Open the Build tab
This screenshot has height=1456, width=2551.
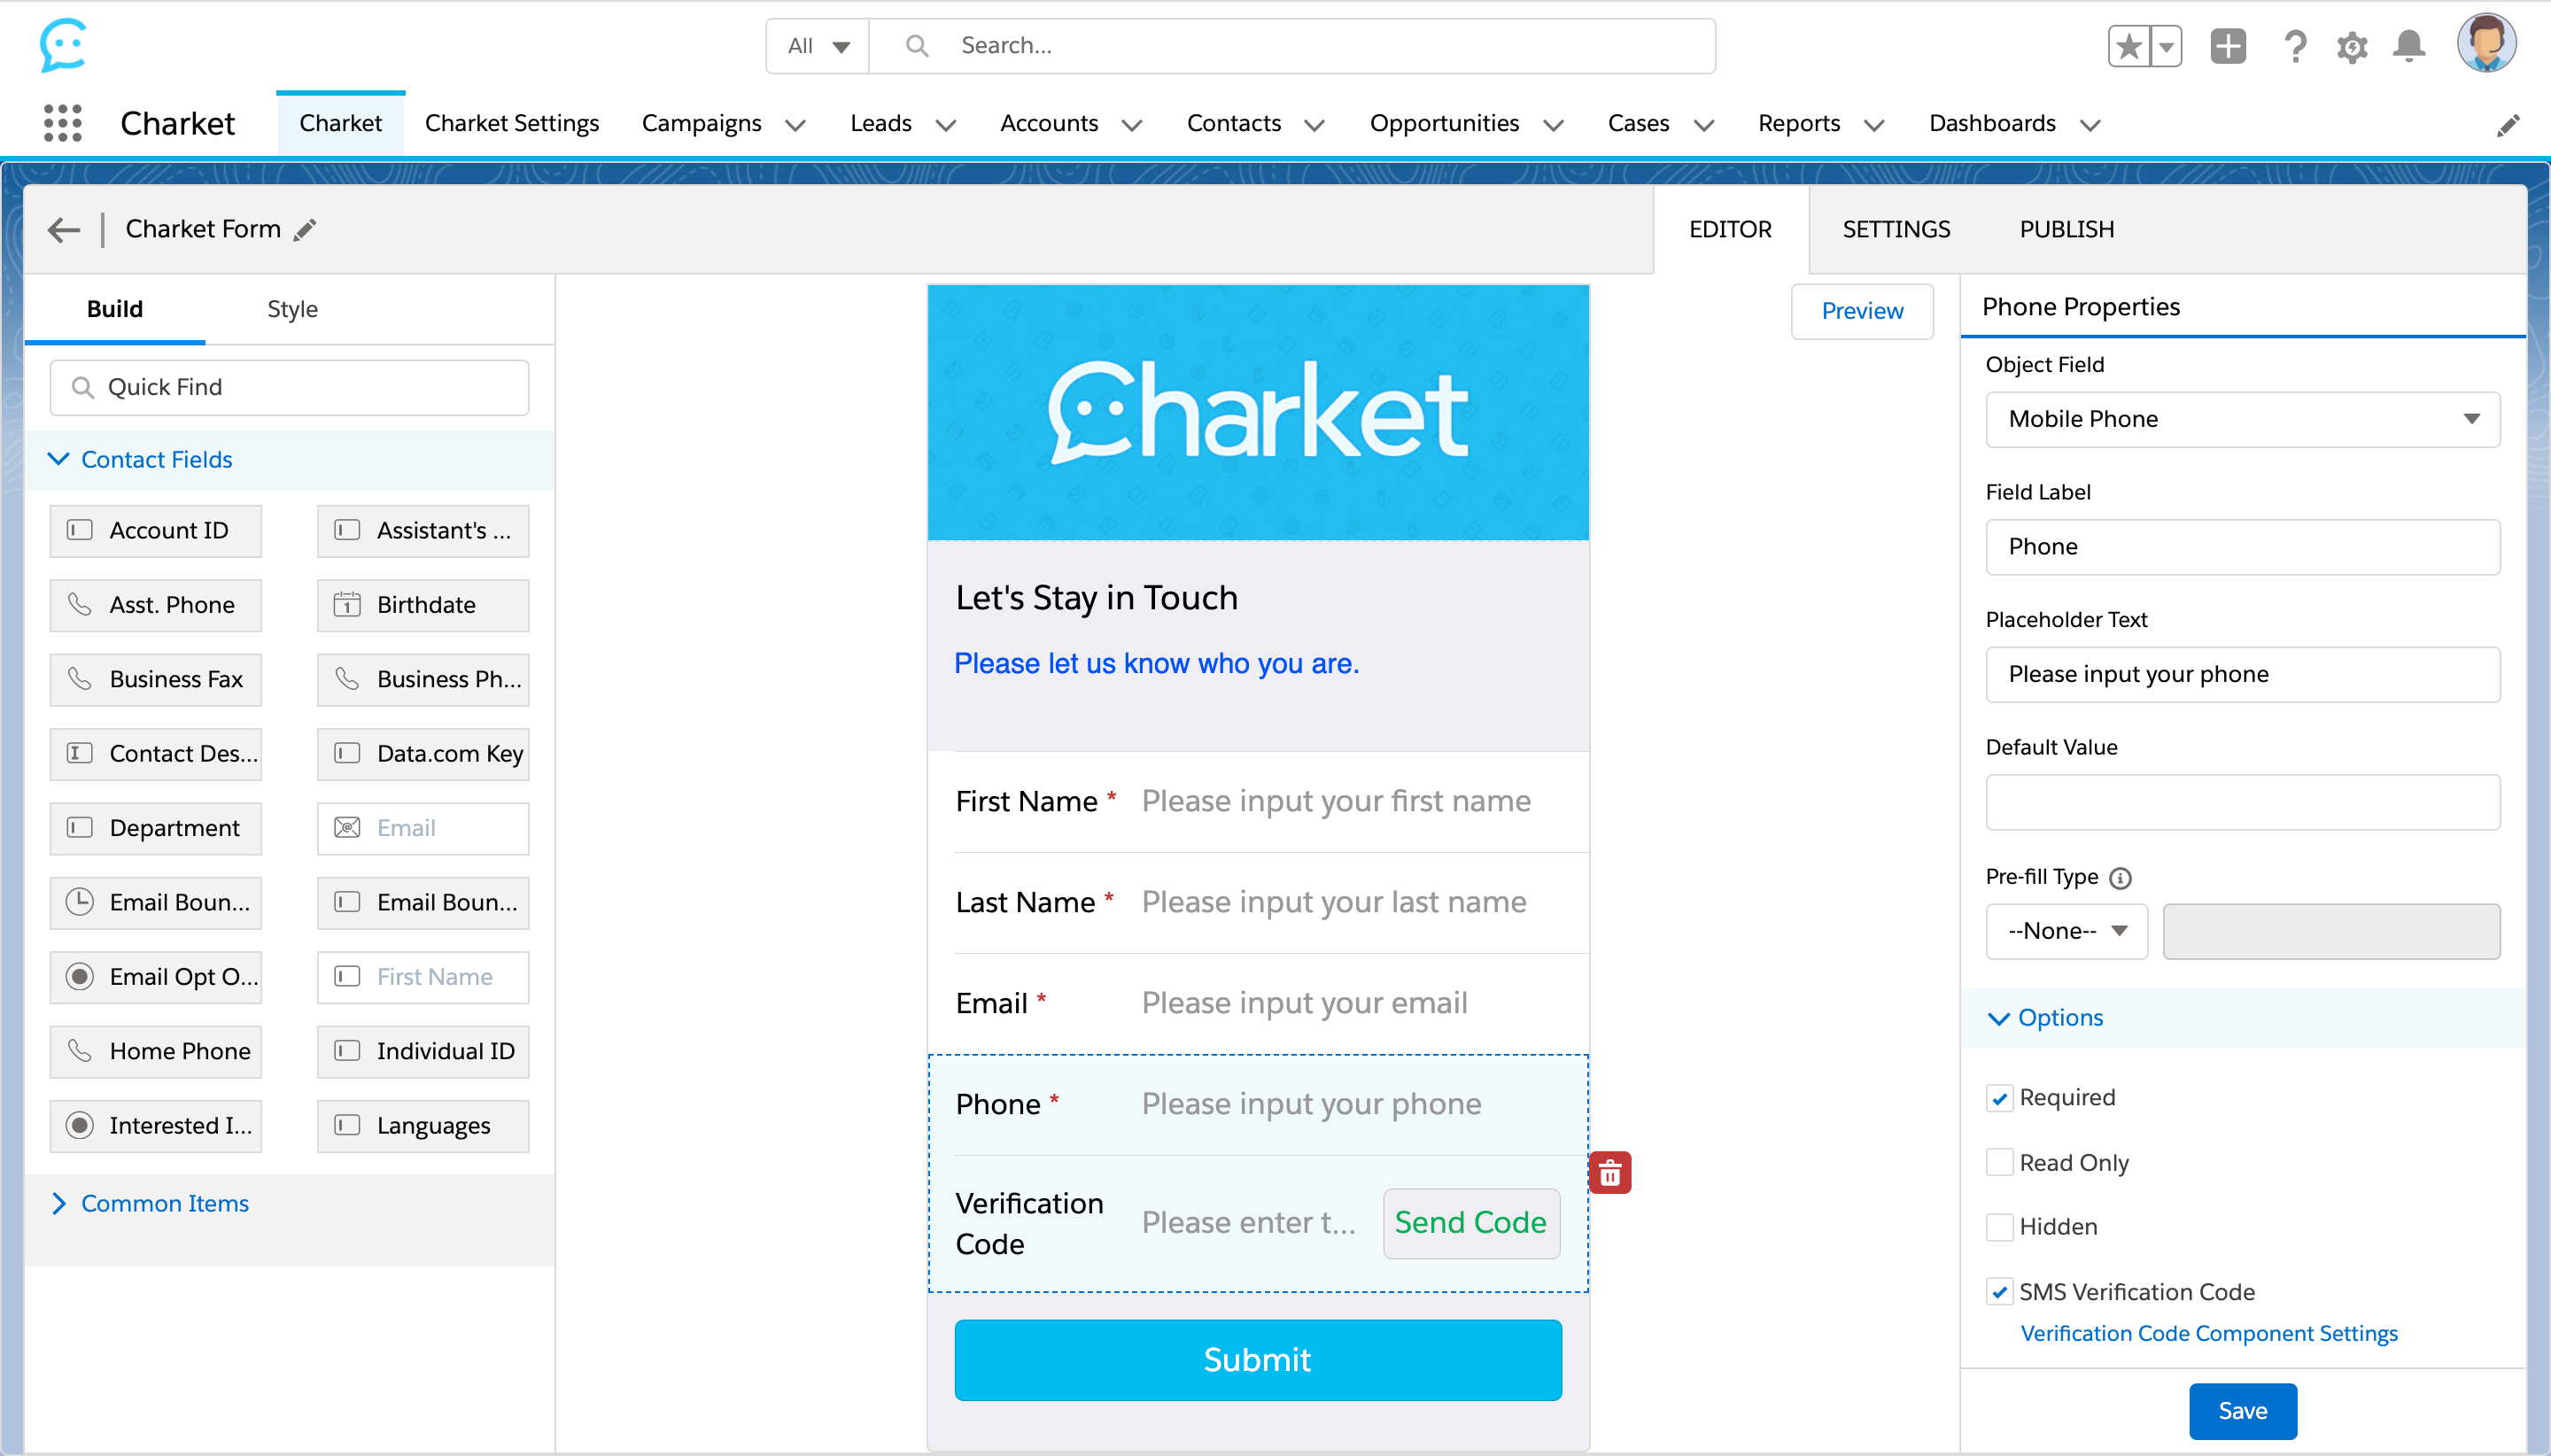click(x=115, y=309)
